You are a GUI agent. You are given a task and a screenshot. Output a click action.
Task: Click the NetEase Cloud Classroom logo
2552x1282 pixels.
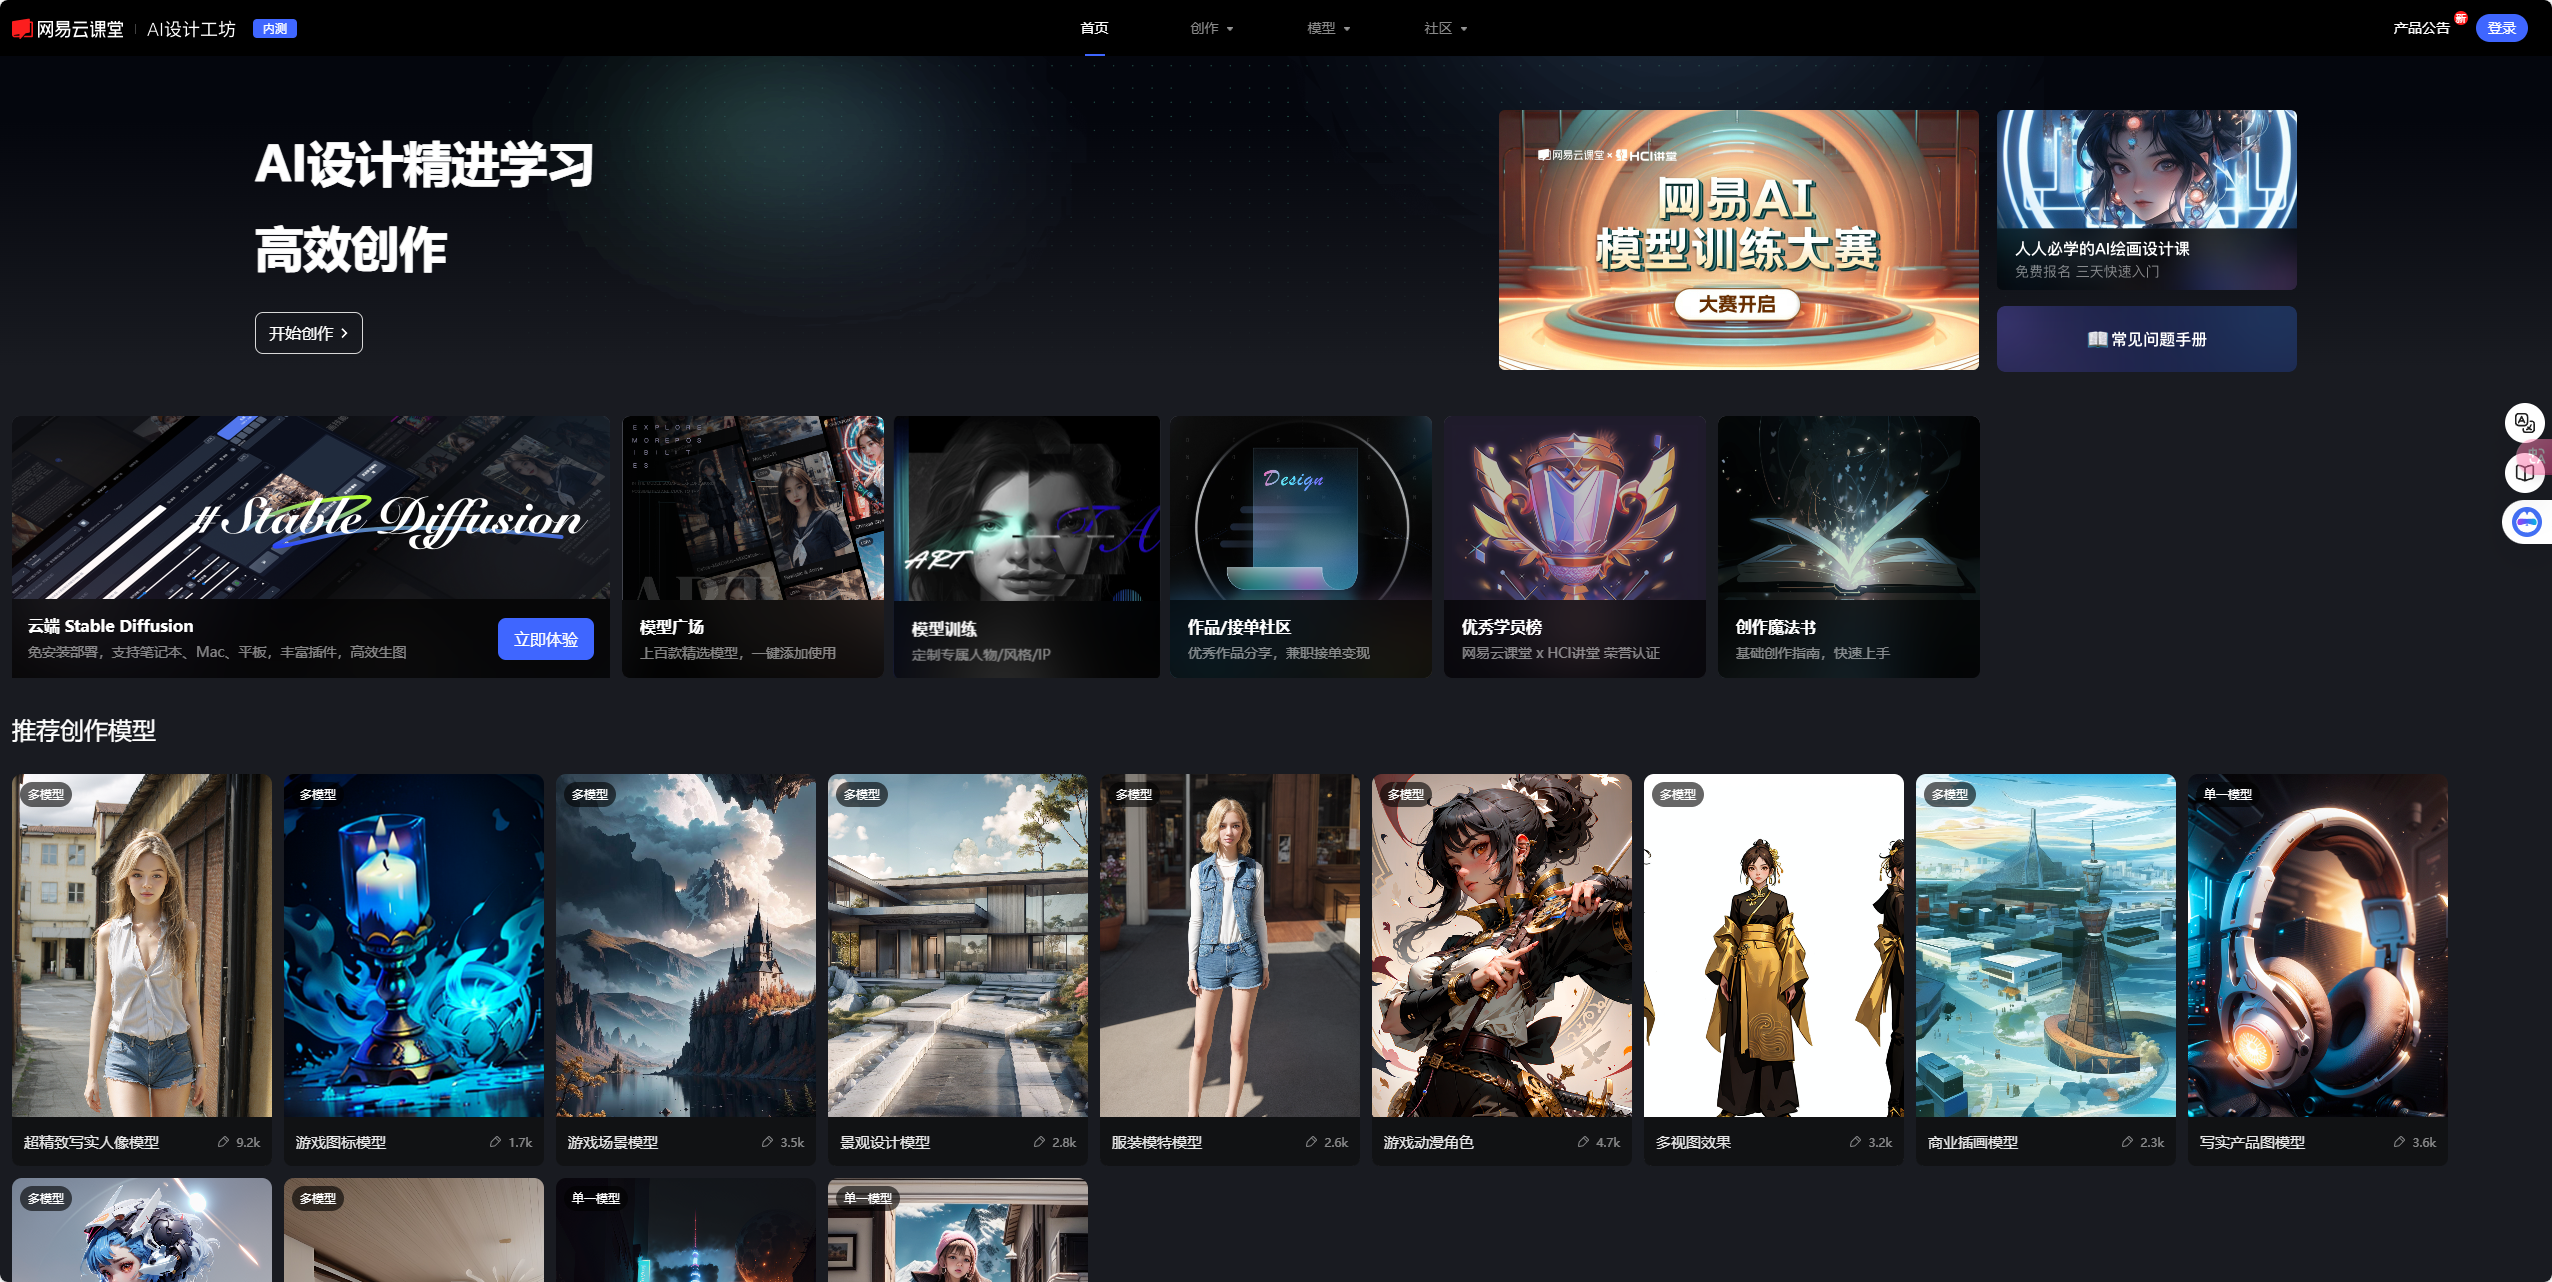click(68, 29)
